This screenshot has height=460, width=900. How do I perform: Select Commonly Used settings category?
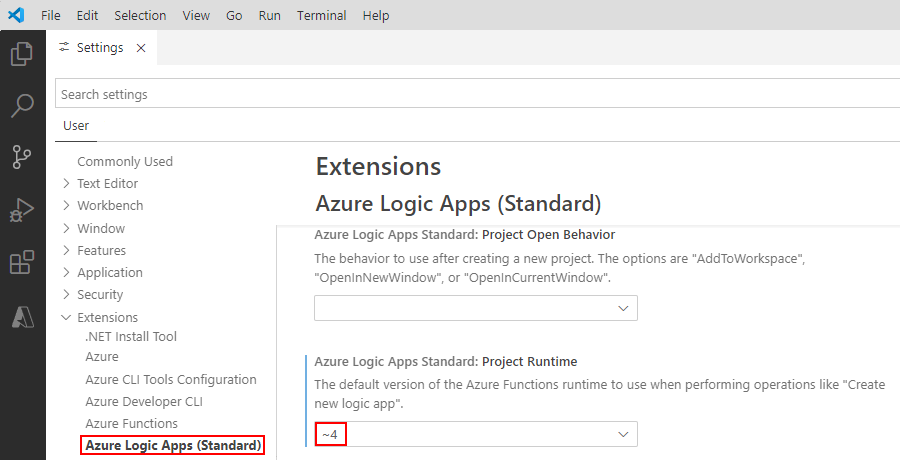pyautogui.click(x=125, y=161)
